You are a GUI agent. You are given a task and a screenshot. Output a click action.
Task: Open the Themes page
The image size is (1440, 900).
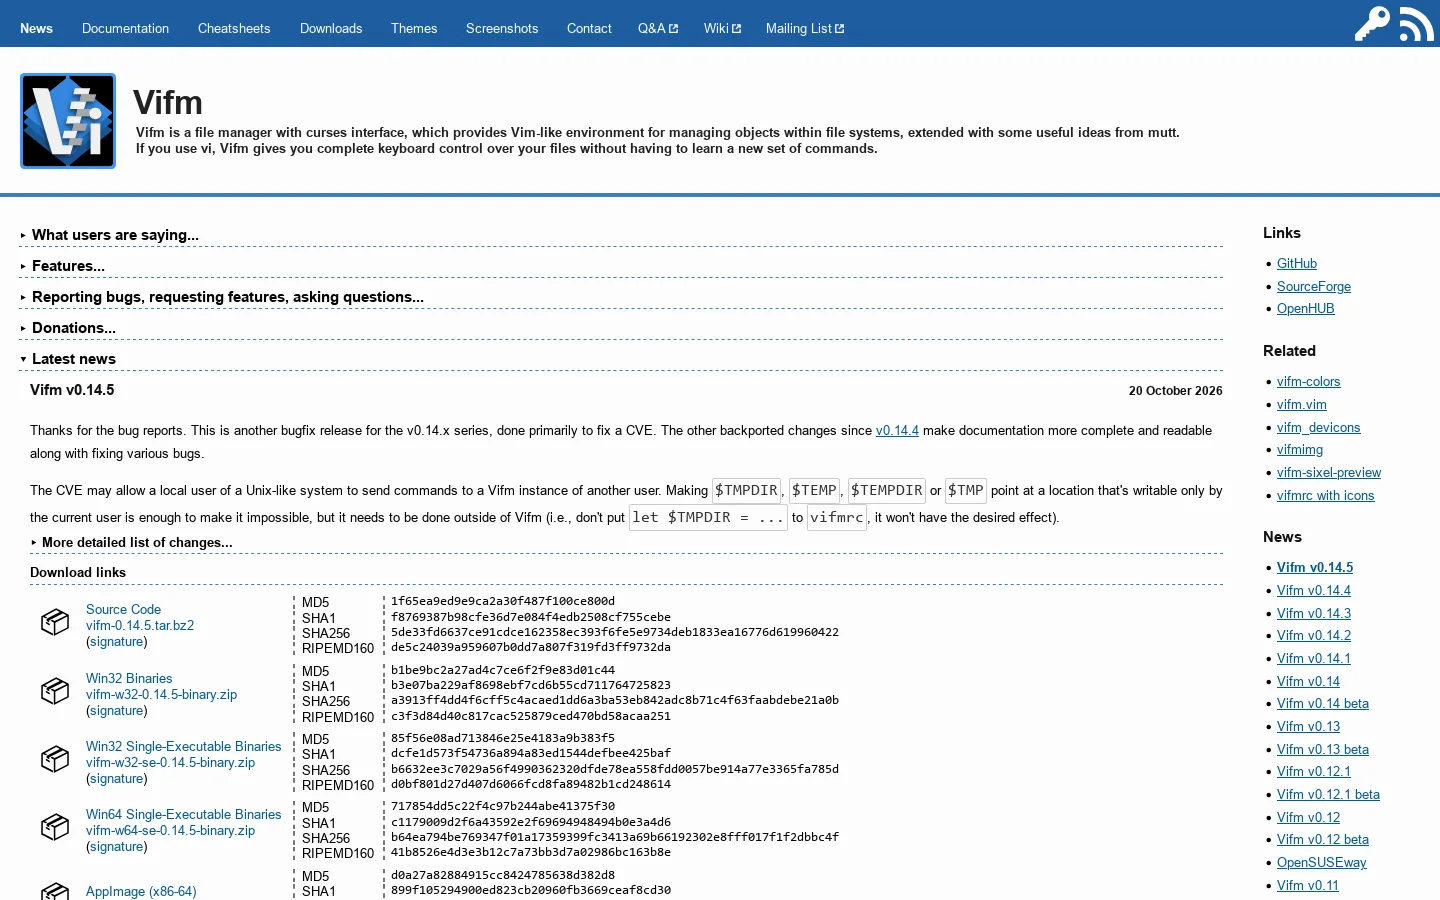coord(414,28)
